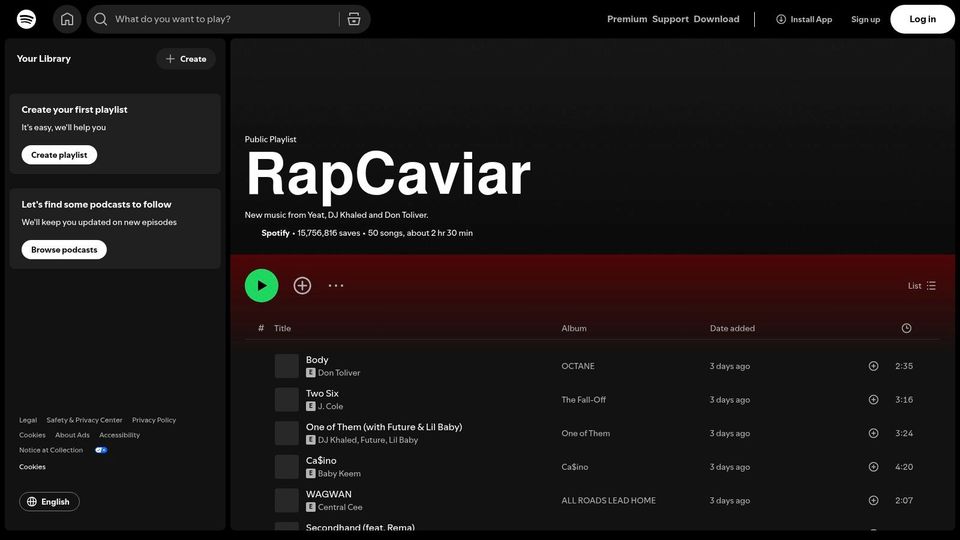The image size is (960, 540).
Task: Open Spotify profile link under playlist title
Action: (276, 233)
